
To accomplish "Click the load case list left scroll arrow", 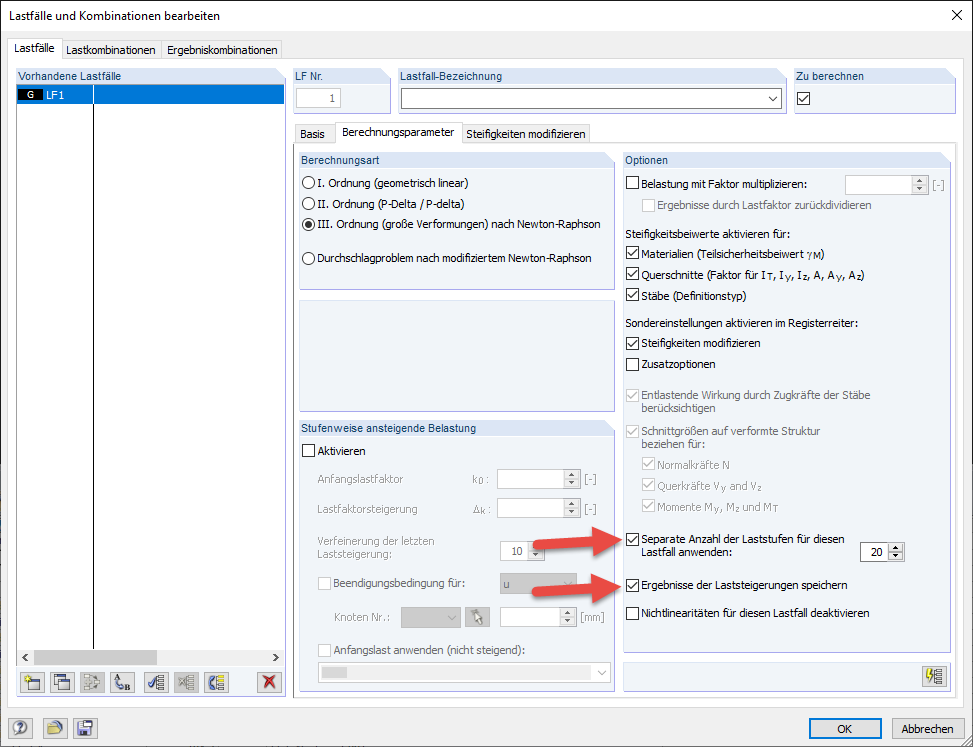I will [25, 657].
